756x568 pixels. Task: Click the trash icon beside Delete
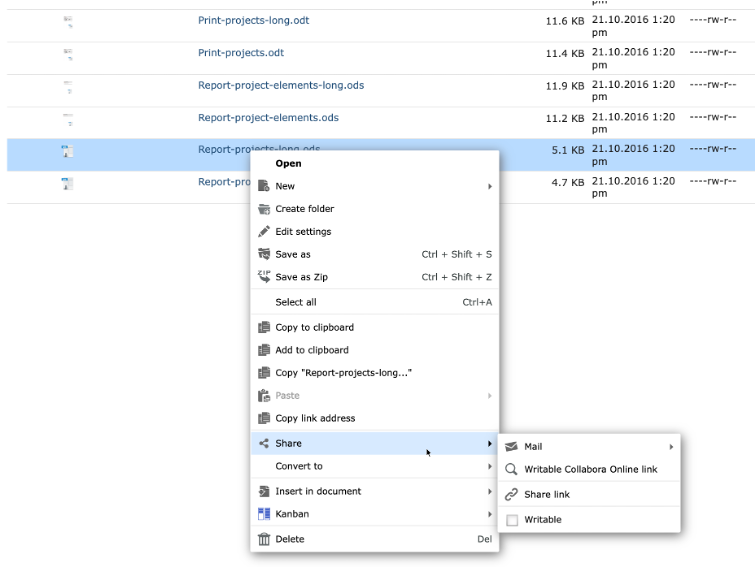pyautogui.click(x=264, y=539)
